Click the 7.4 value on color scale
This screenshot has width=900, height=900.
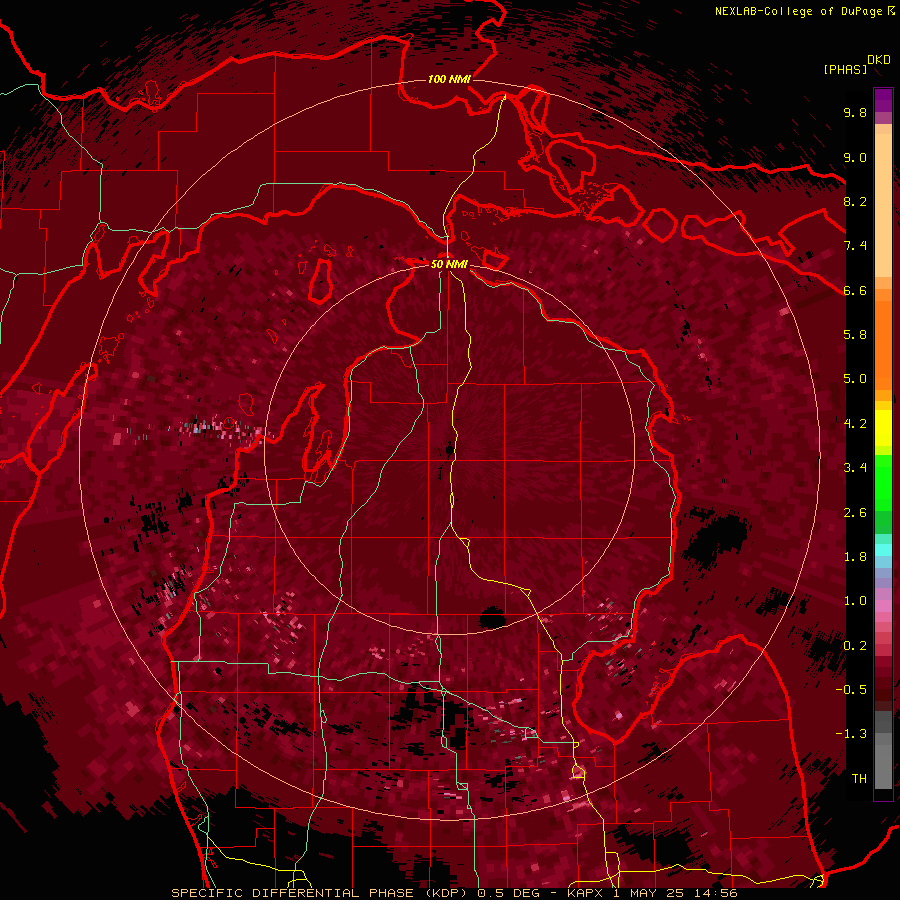855,246
